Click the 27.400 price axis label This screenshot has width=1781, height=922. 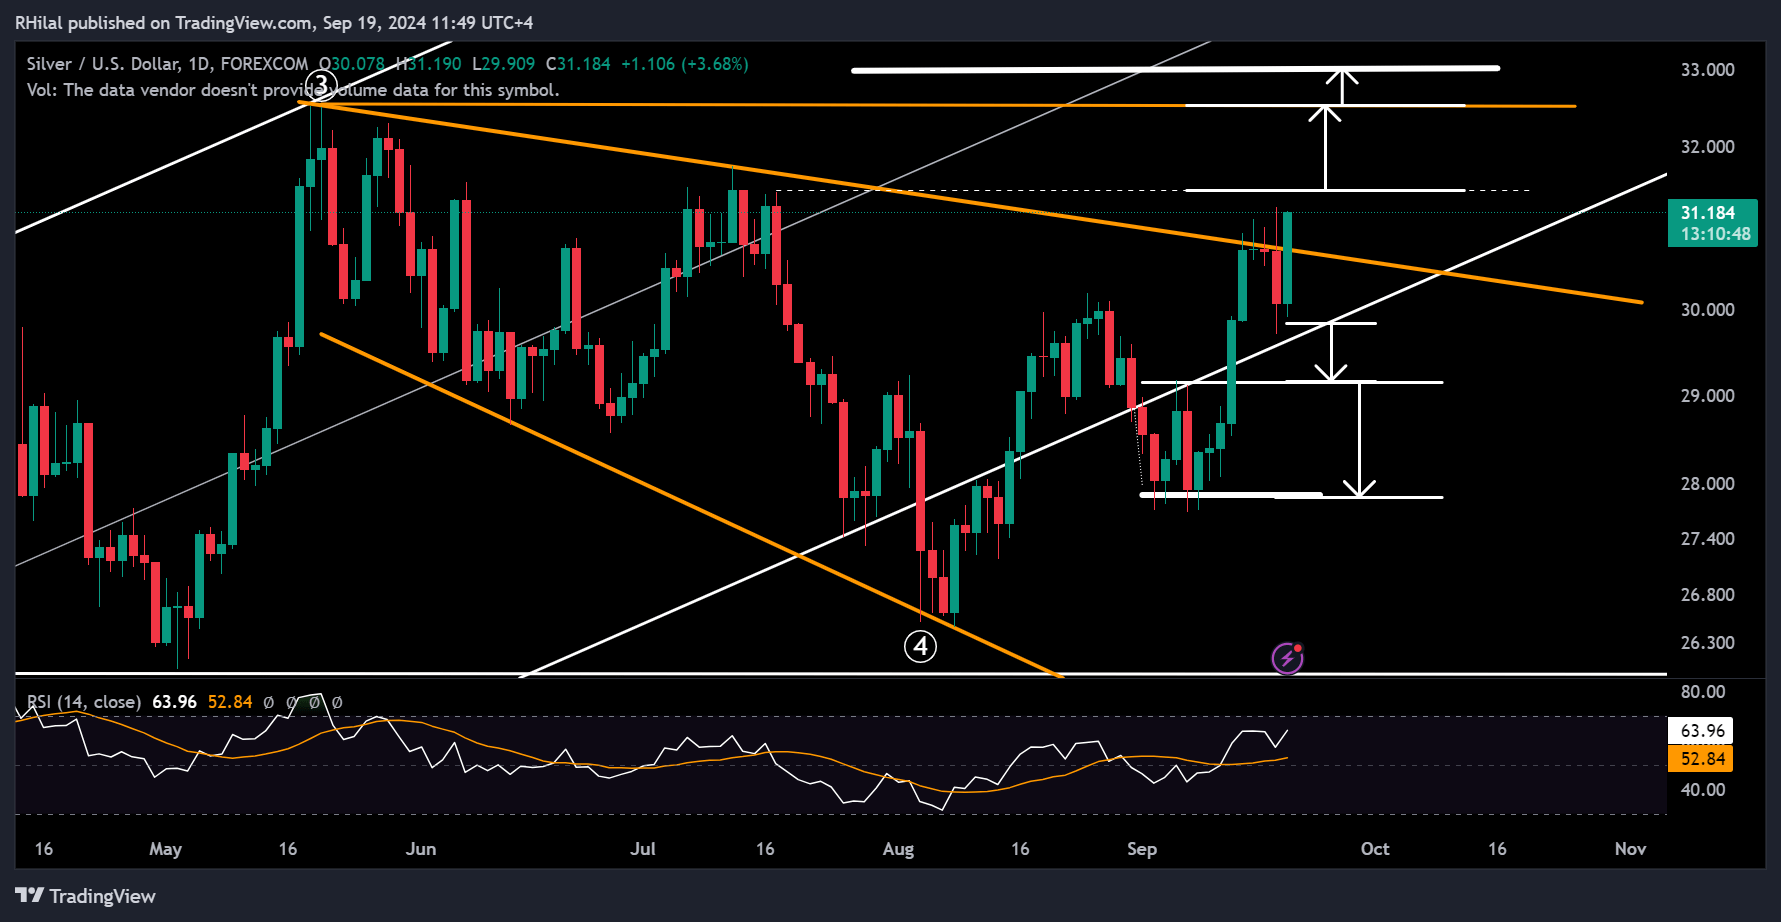(x=1707, y=539)
